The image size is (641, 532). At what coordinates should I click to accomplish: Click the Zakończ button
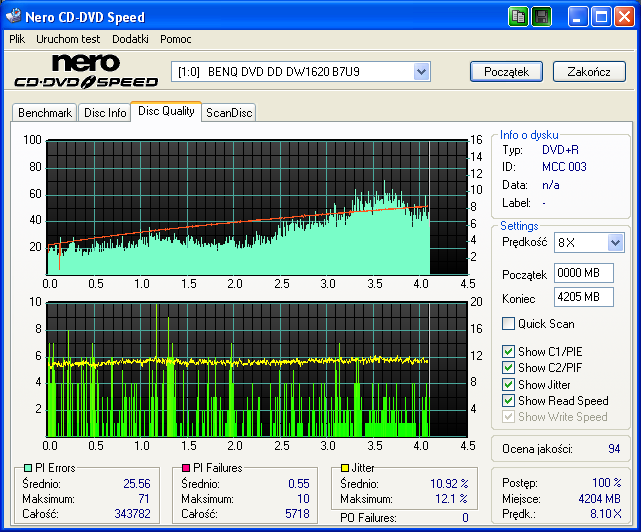click(x=589, y=72)
